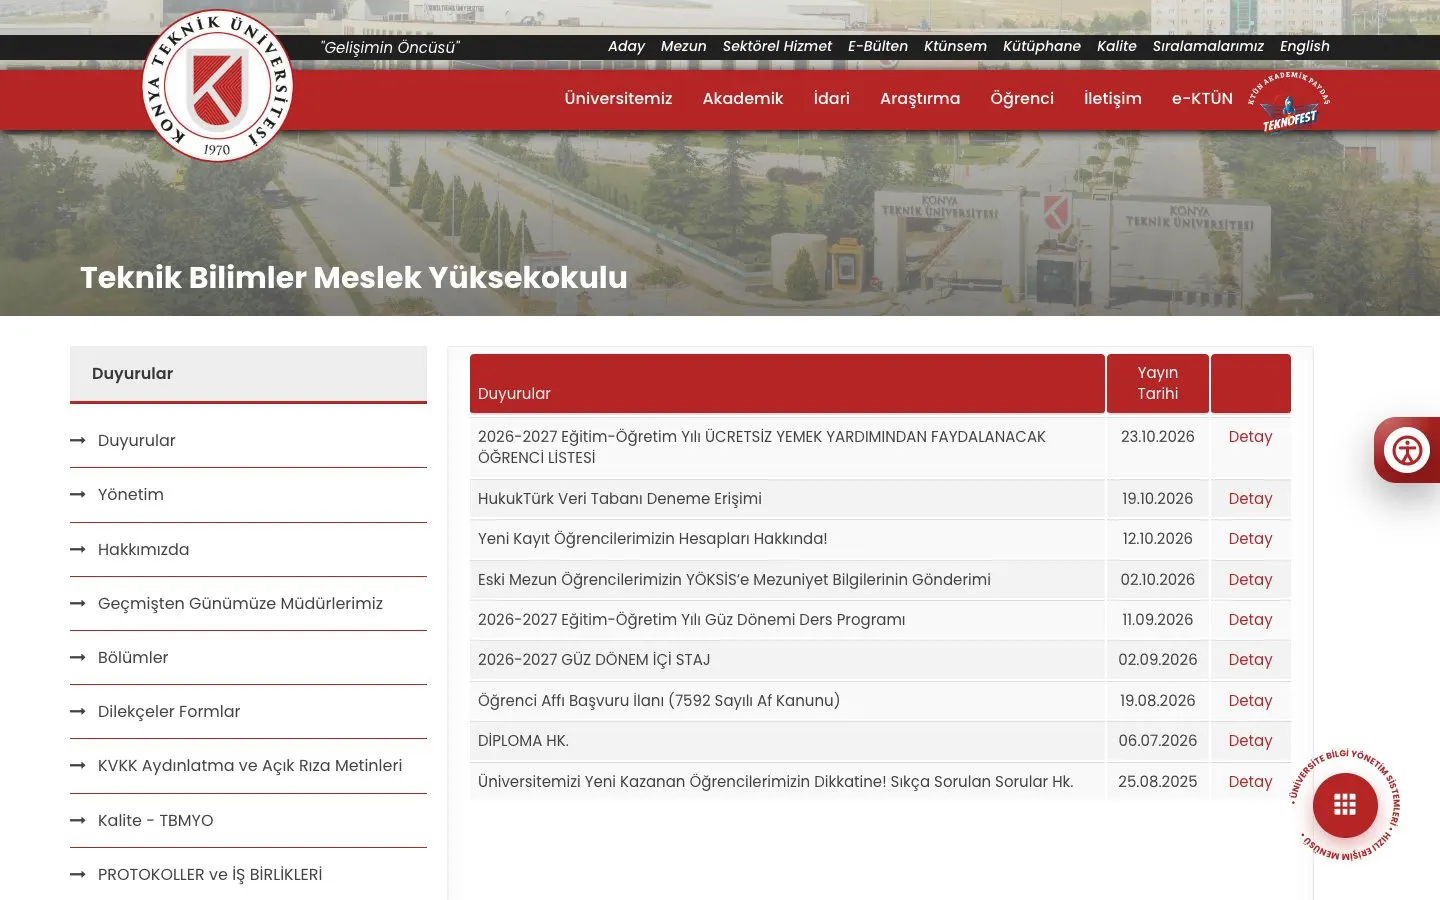
Task: Click the arrow icon beside Kalite - TBMYO
Action: 78,820
